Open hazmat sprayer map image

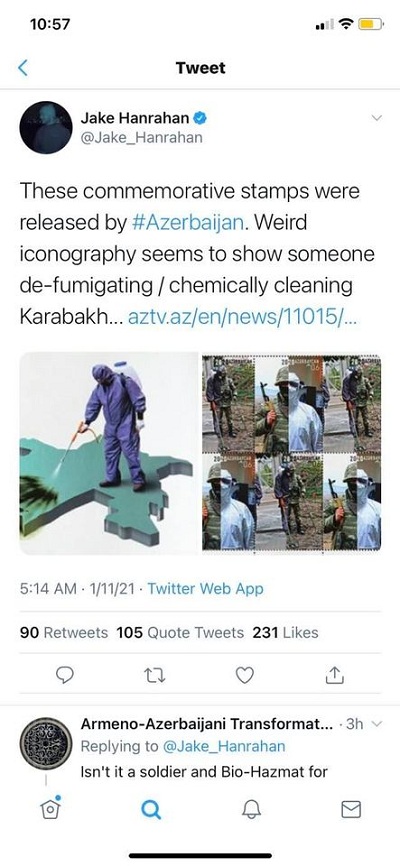point(109,453)
